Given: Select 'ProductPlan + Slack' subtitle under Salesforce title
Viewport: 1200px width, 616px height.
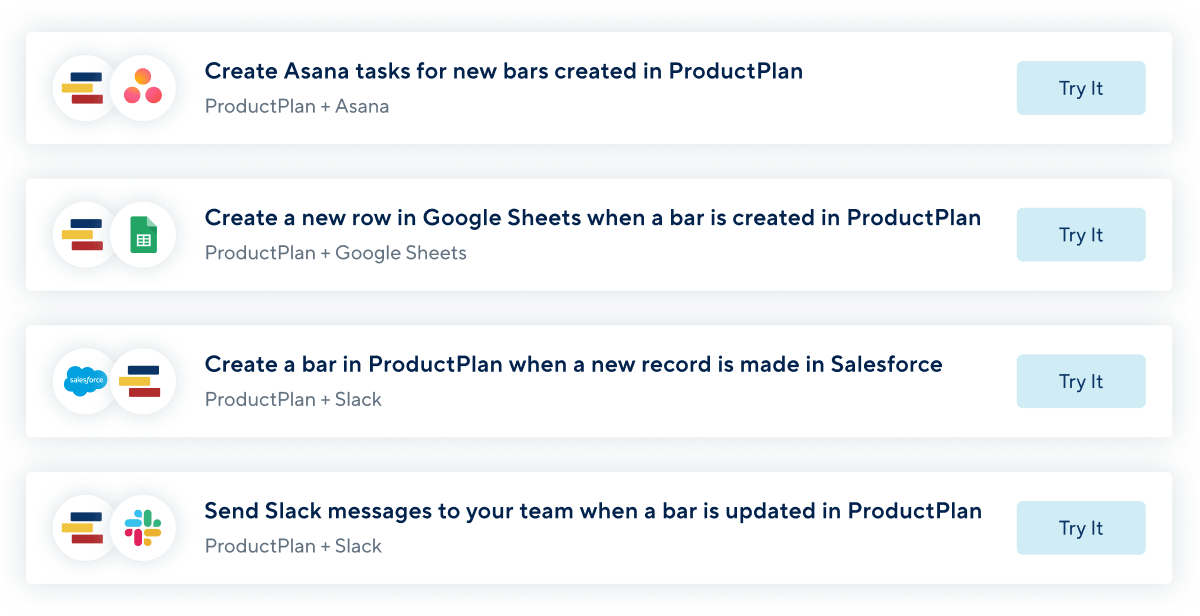Looking at the screenshot, I should [294, 399].
